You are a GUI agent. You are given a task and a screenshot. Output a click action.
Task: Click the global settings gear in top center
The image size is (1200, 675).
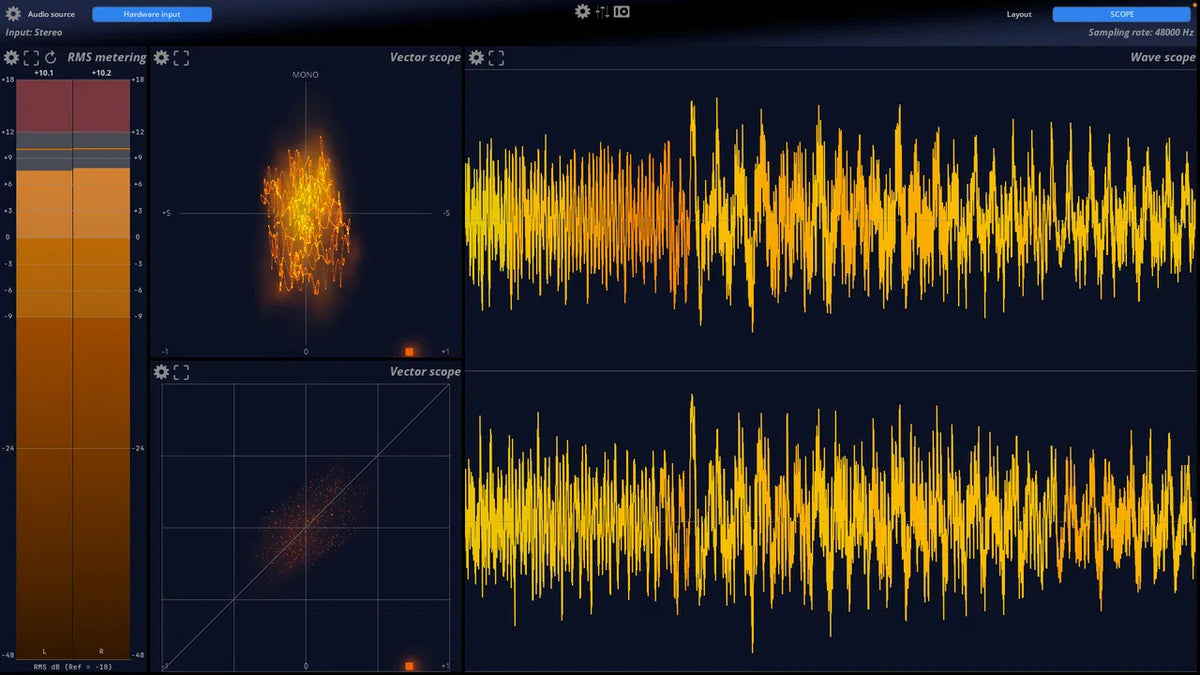click(582, 12)
